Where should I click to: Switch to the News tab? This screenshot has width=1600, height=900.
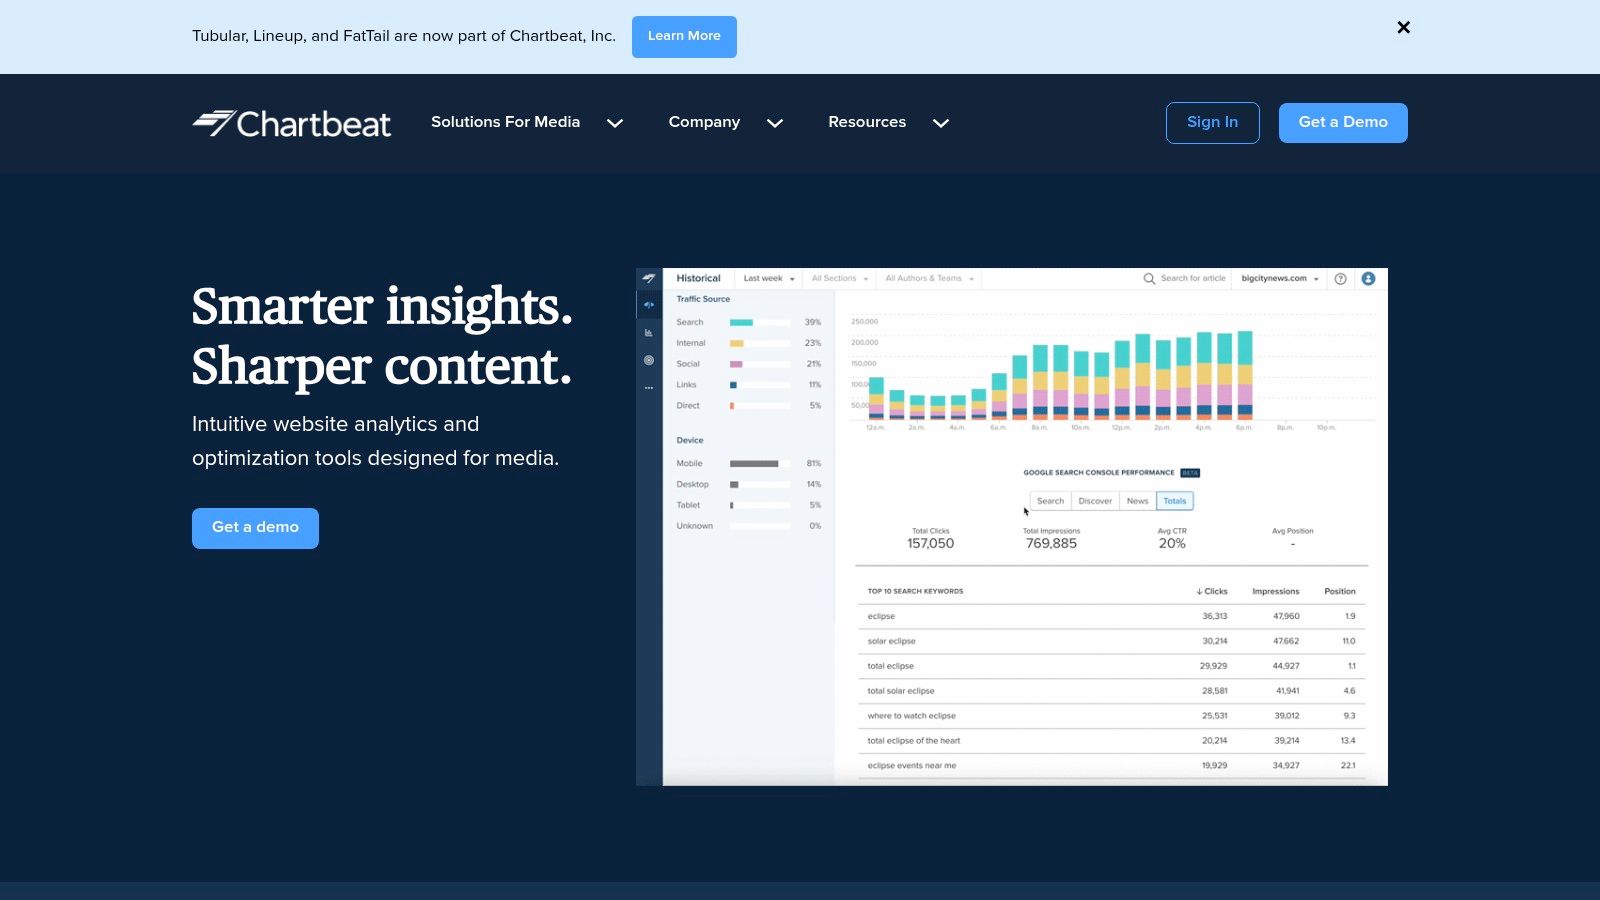tap(1137, 500)
